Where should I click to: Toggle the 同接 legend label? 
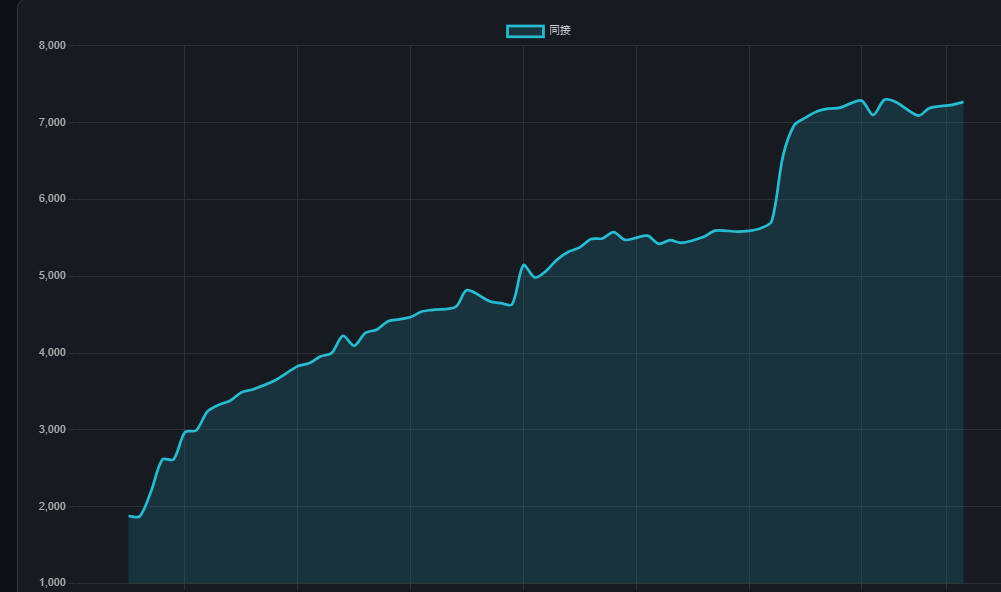560,30
